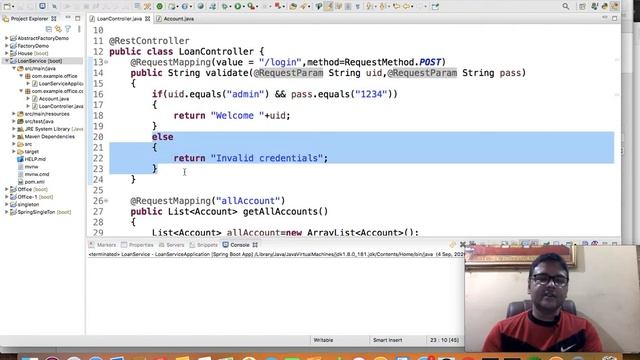Expand JRE System Library node
This screenshot has height=360, width=640.
click(14, 129)
